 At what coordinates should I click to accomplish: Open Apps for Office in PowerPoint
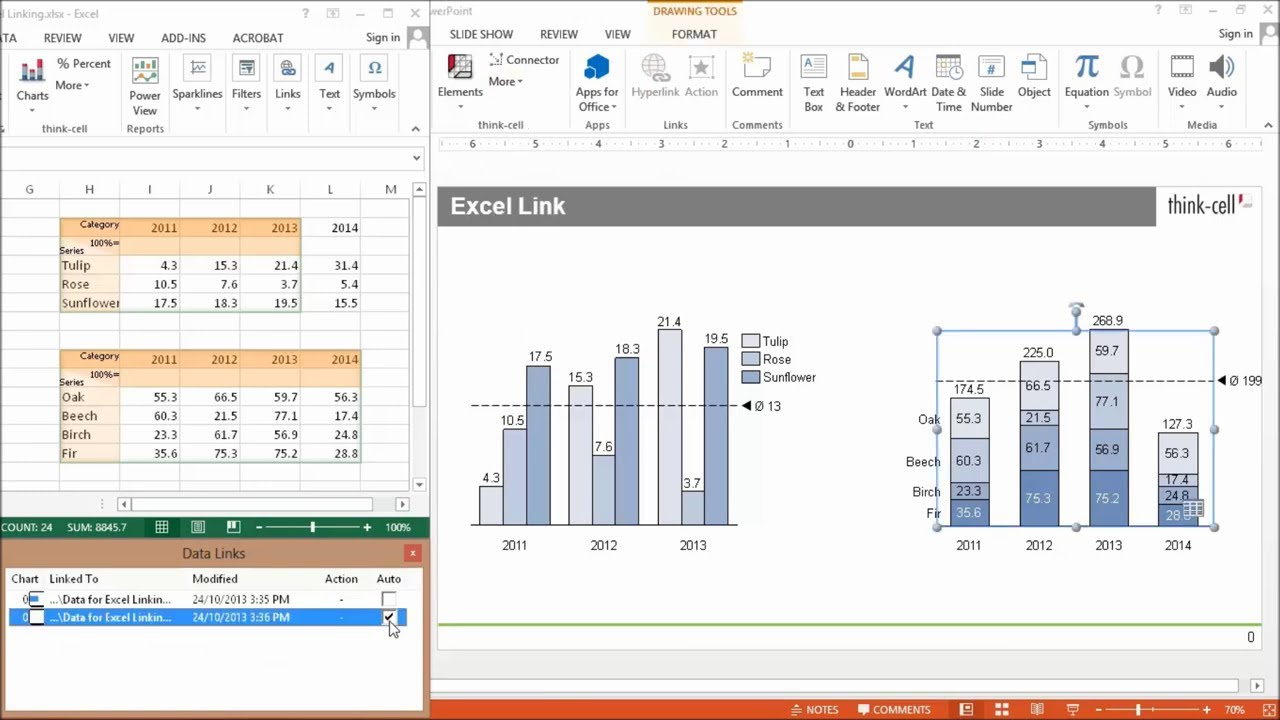coord(596,84)
